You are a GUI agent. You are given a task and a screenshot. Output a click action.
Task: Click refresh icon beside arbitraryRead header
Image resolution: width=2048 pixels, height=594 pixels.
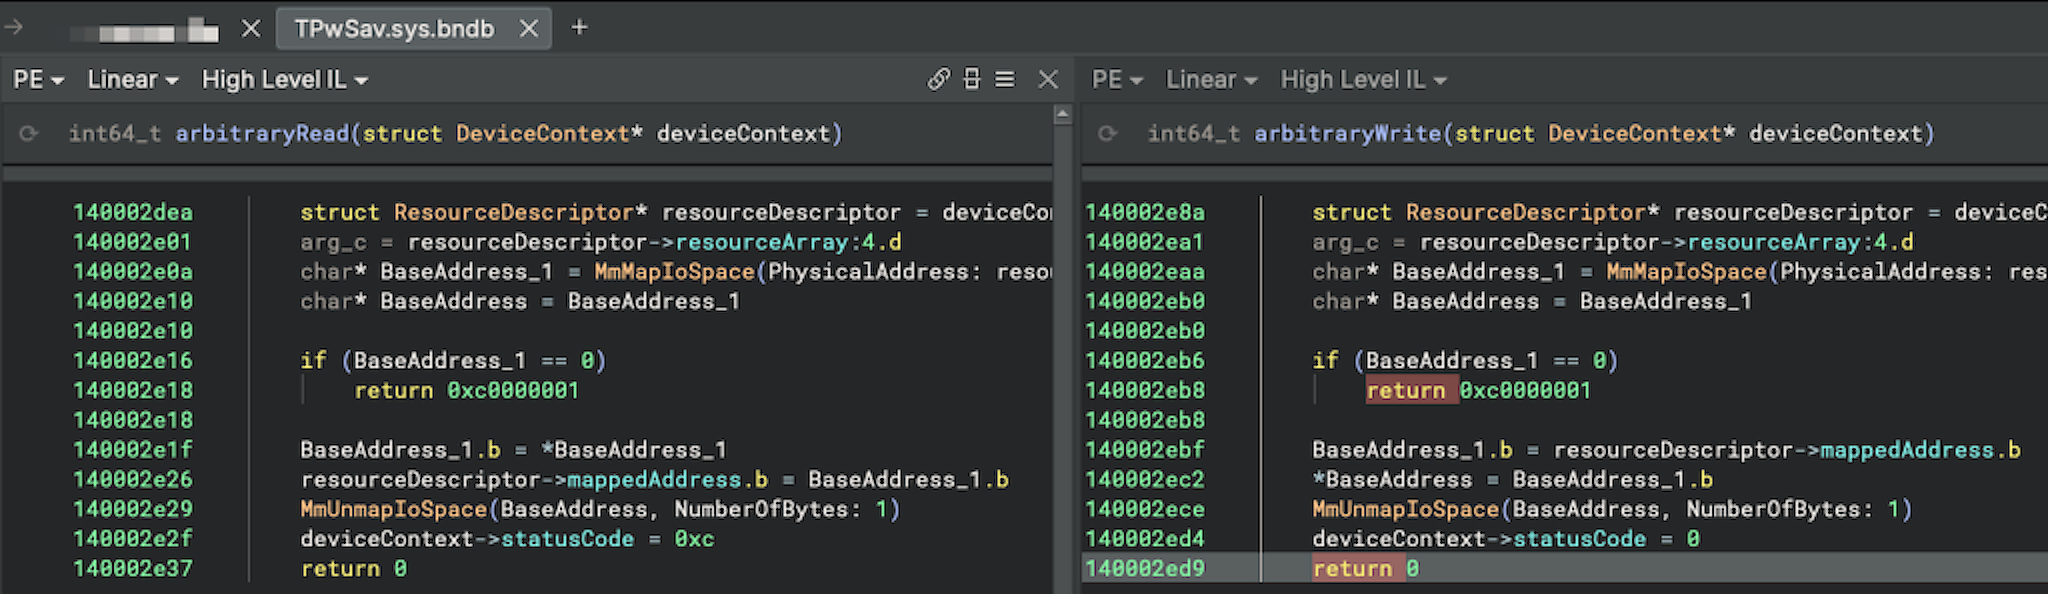pyautogui.click(x=29, y=133)
